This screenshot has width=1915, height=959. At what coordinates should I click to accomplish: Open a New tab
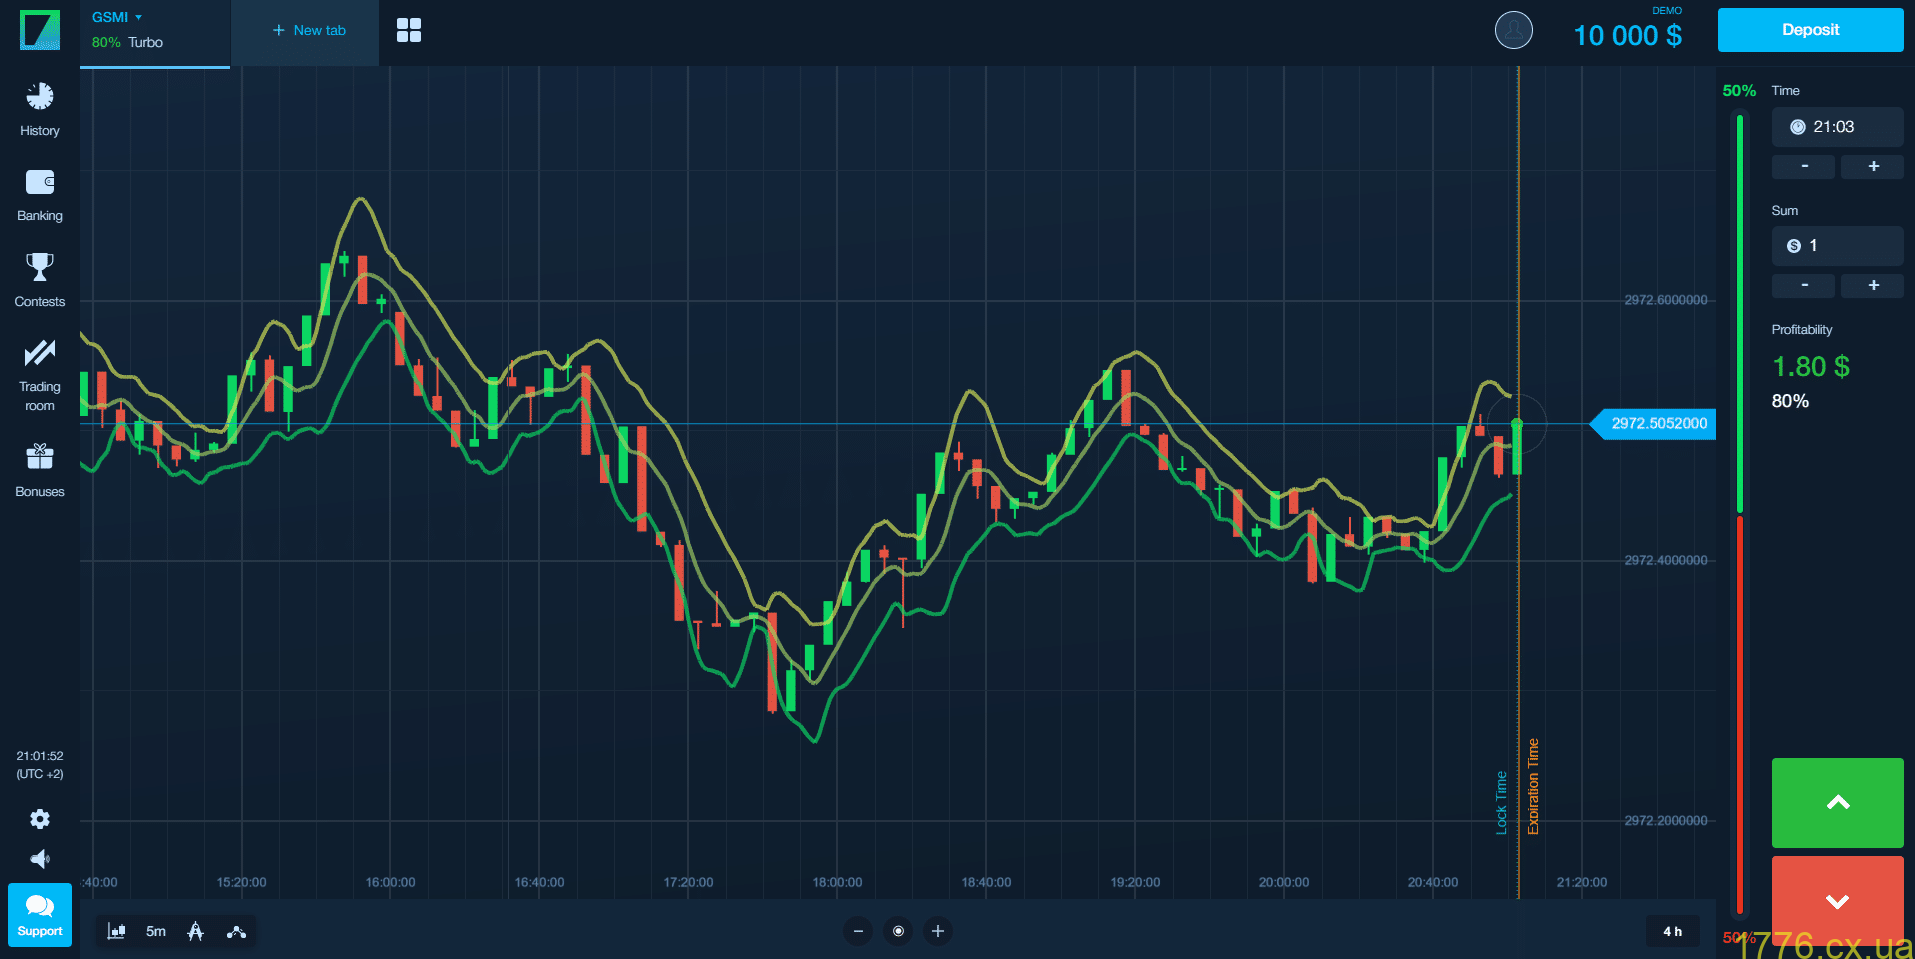tap(308, 30)
